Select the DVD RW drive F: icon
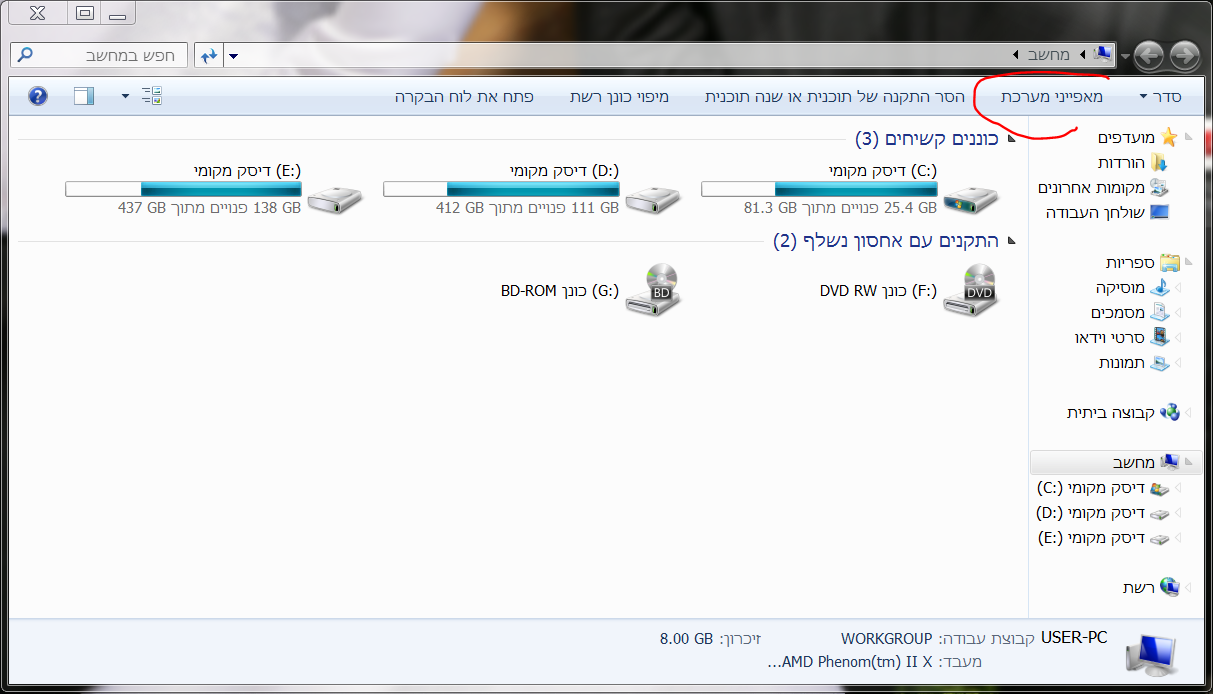 tap(971, 291)
